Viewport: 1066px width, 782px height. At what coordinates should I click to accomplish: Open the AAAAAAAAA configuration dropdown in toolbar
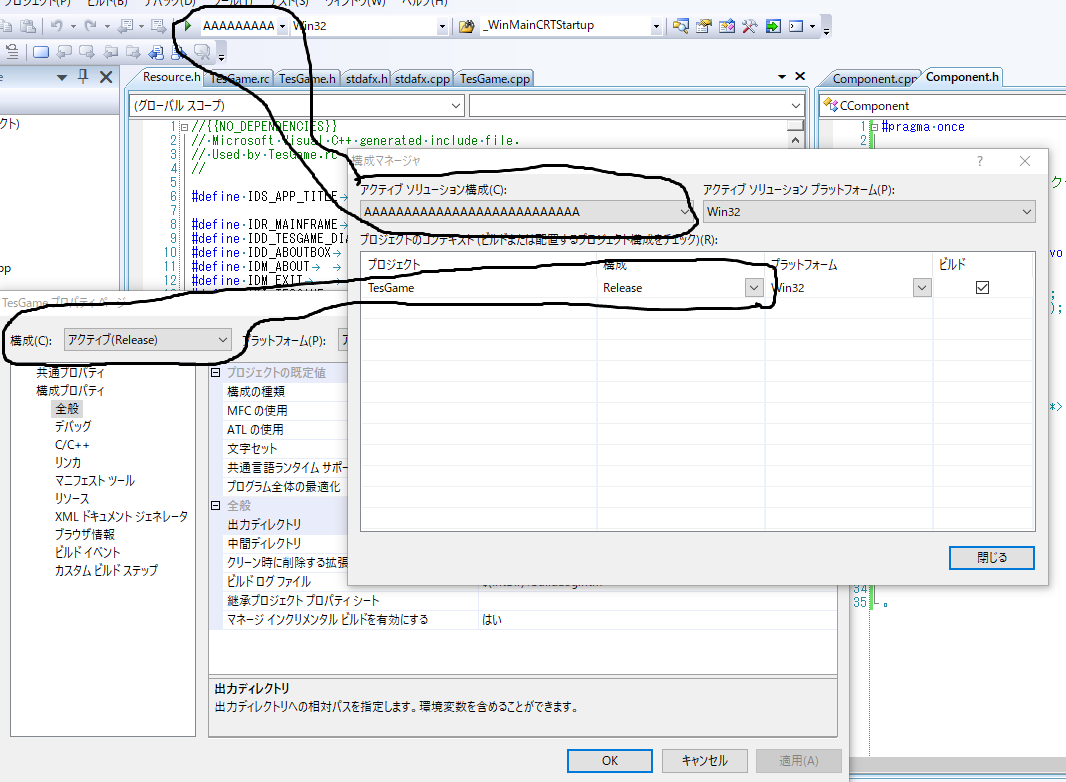pos(283,27)
